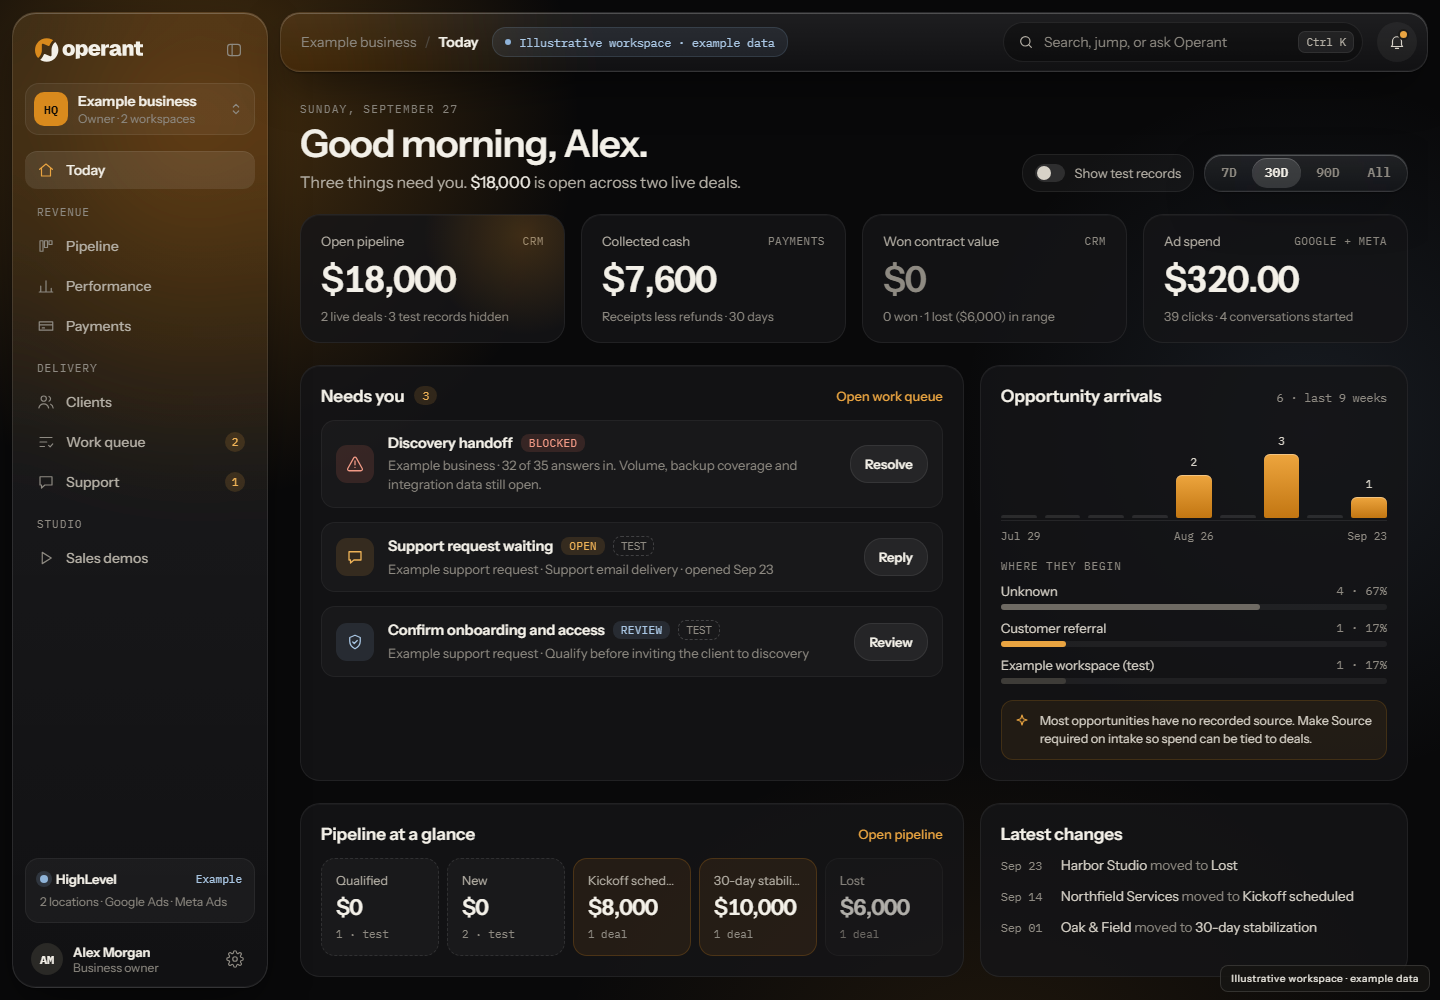Navigate to Sales demos
The height and width of the screenshot is (1000, 1440).
pyautogui.click(x=140, y=558)
